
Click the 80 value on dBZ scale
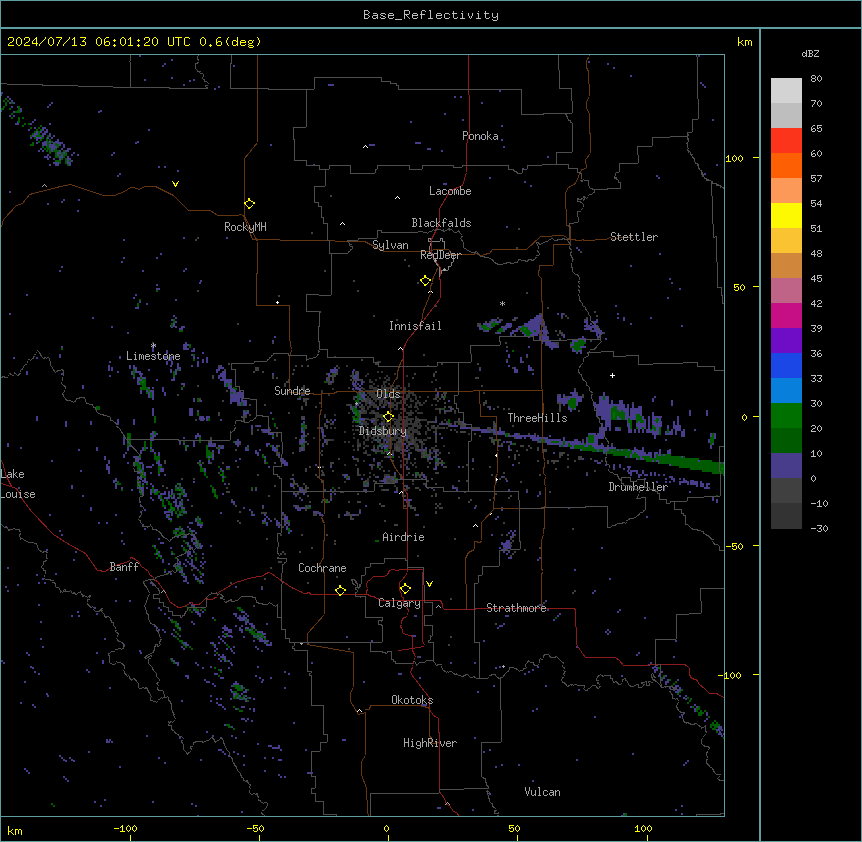tap(816, 79)
